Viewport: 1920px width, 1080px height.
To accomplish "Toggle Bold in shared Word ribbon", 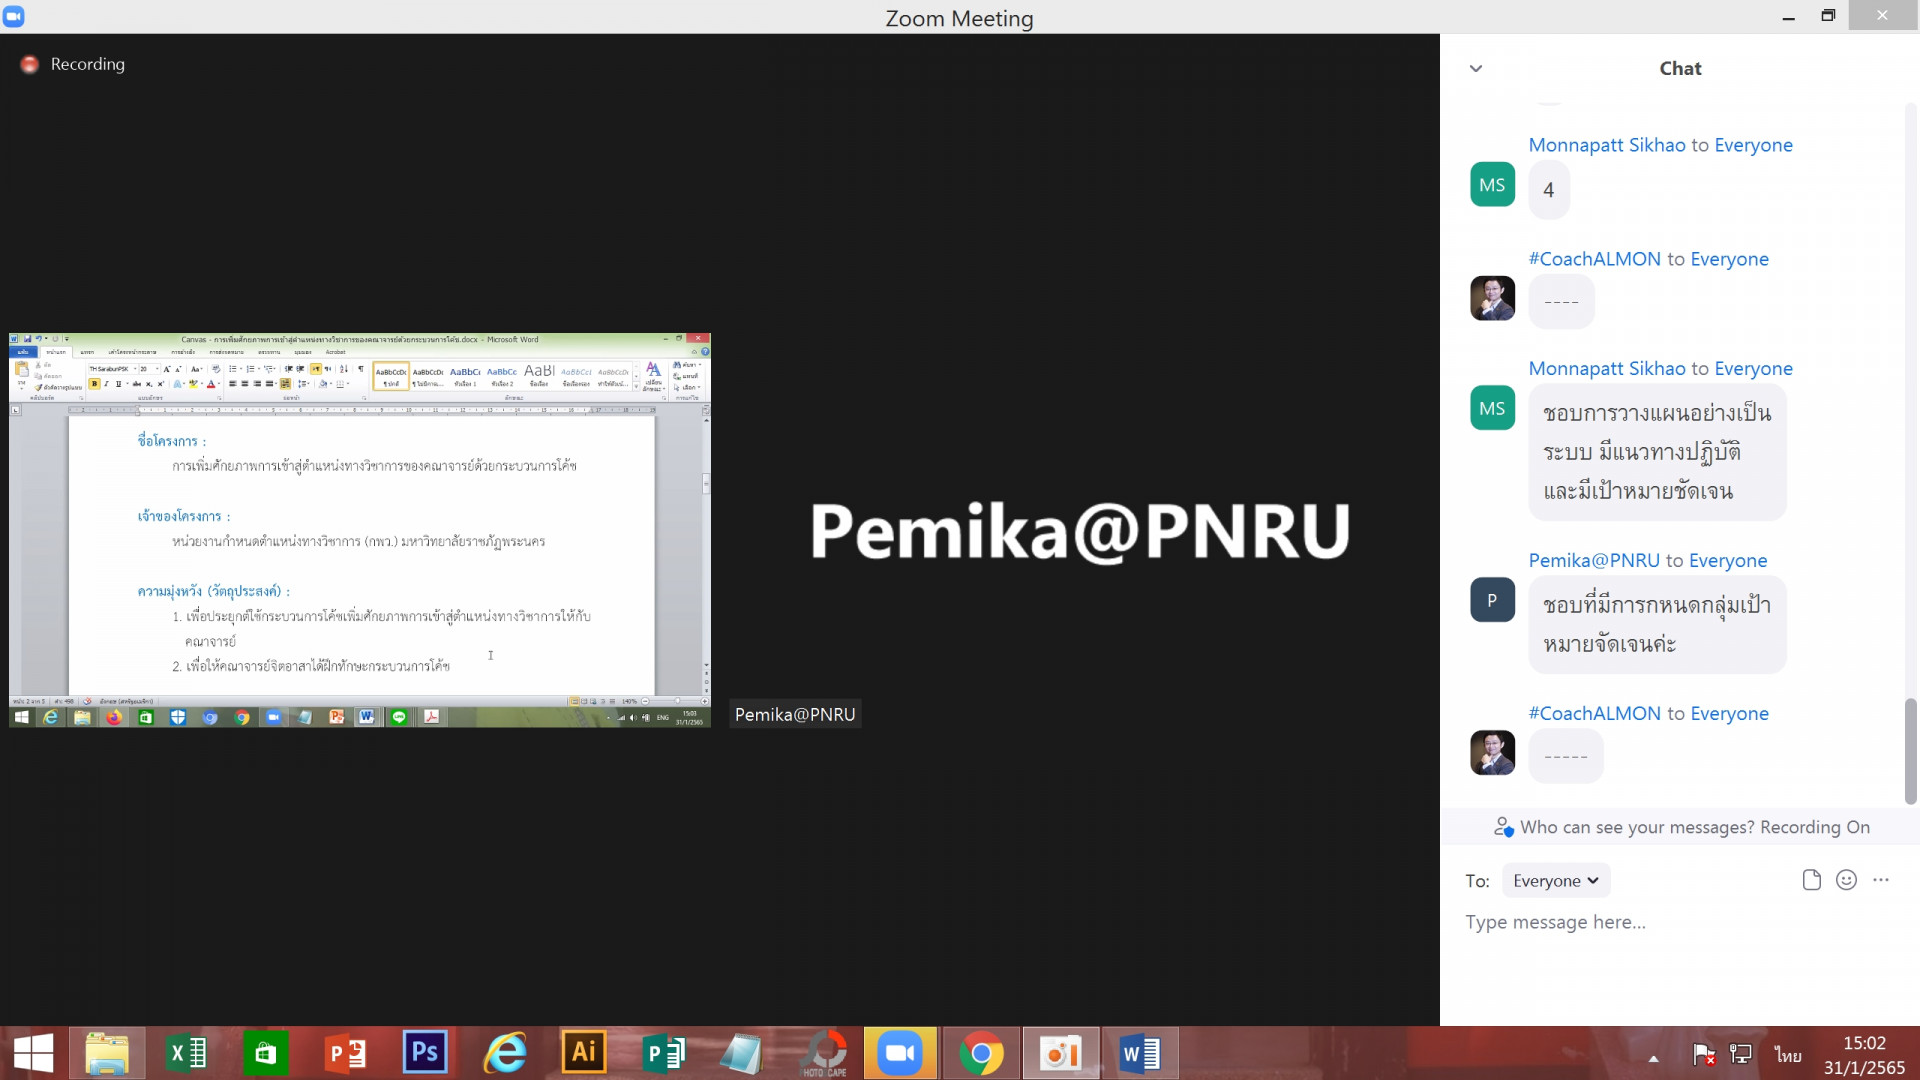I will pyautogui.click(x=94, y=383).
